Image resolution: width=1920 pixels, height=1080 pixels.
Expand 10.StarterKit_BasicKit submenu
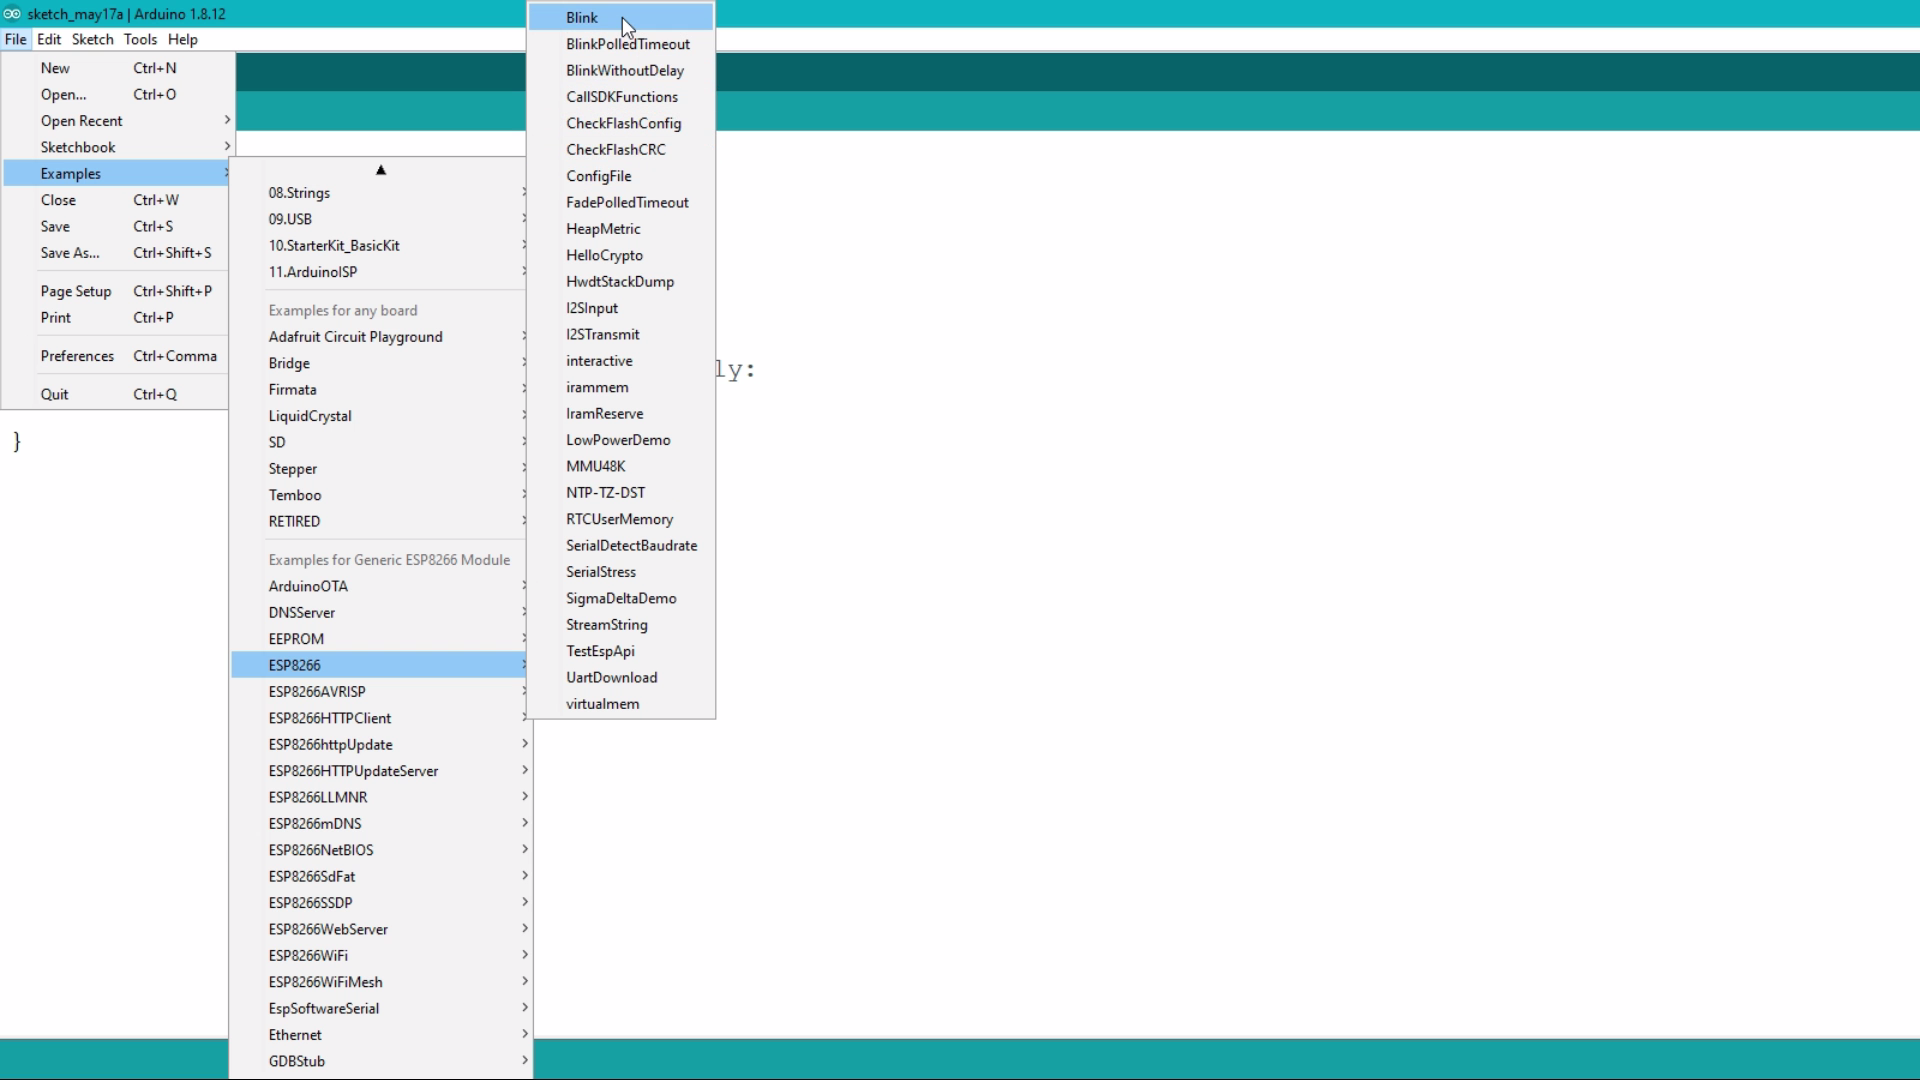(x=380, y=245)
